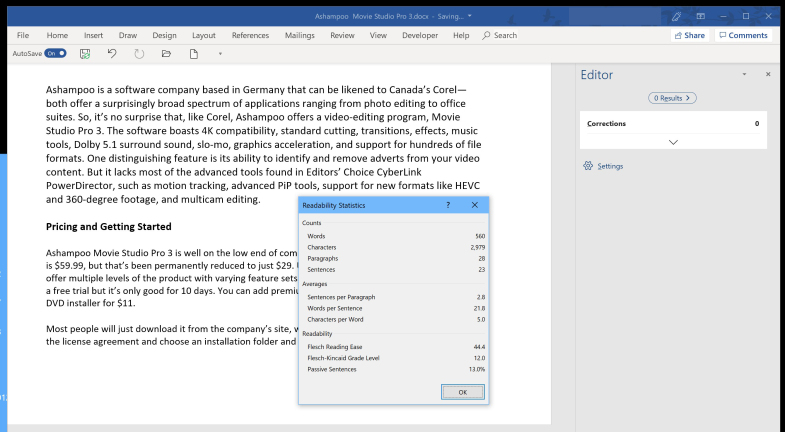Close the Editor pane
Viewport: 785px width, 432px height.
[x=768, y=74]
